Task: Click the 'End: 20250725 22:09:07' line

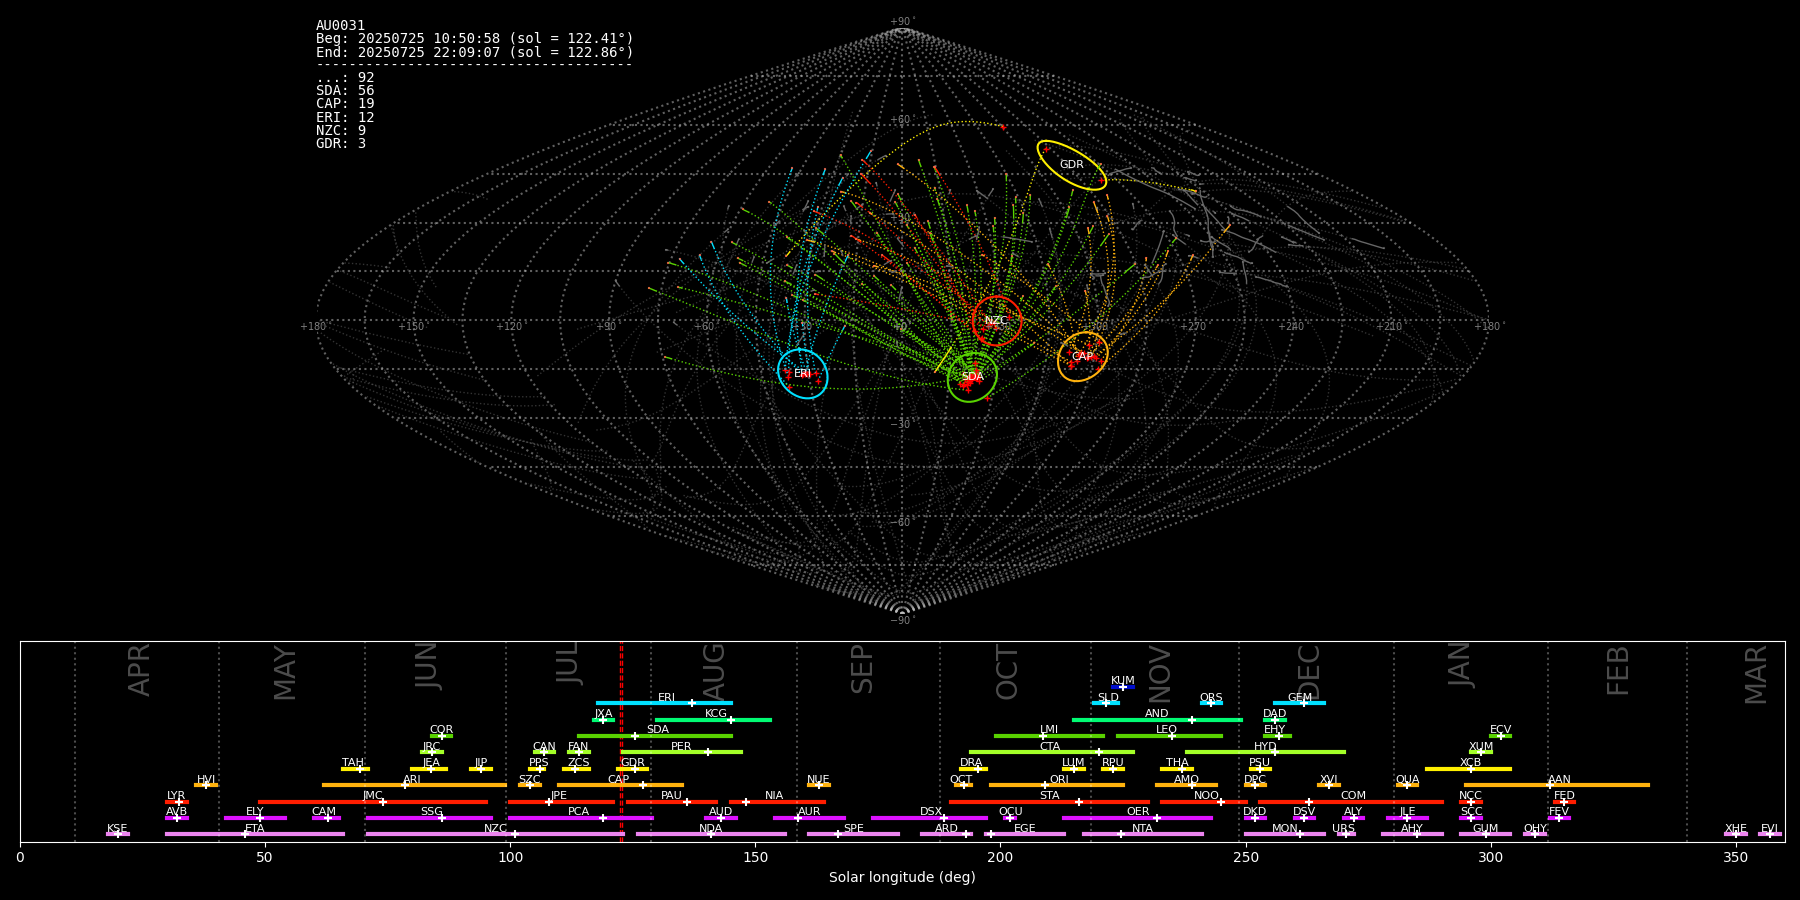Action: click(x=475, y=52)
